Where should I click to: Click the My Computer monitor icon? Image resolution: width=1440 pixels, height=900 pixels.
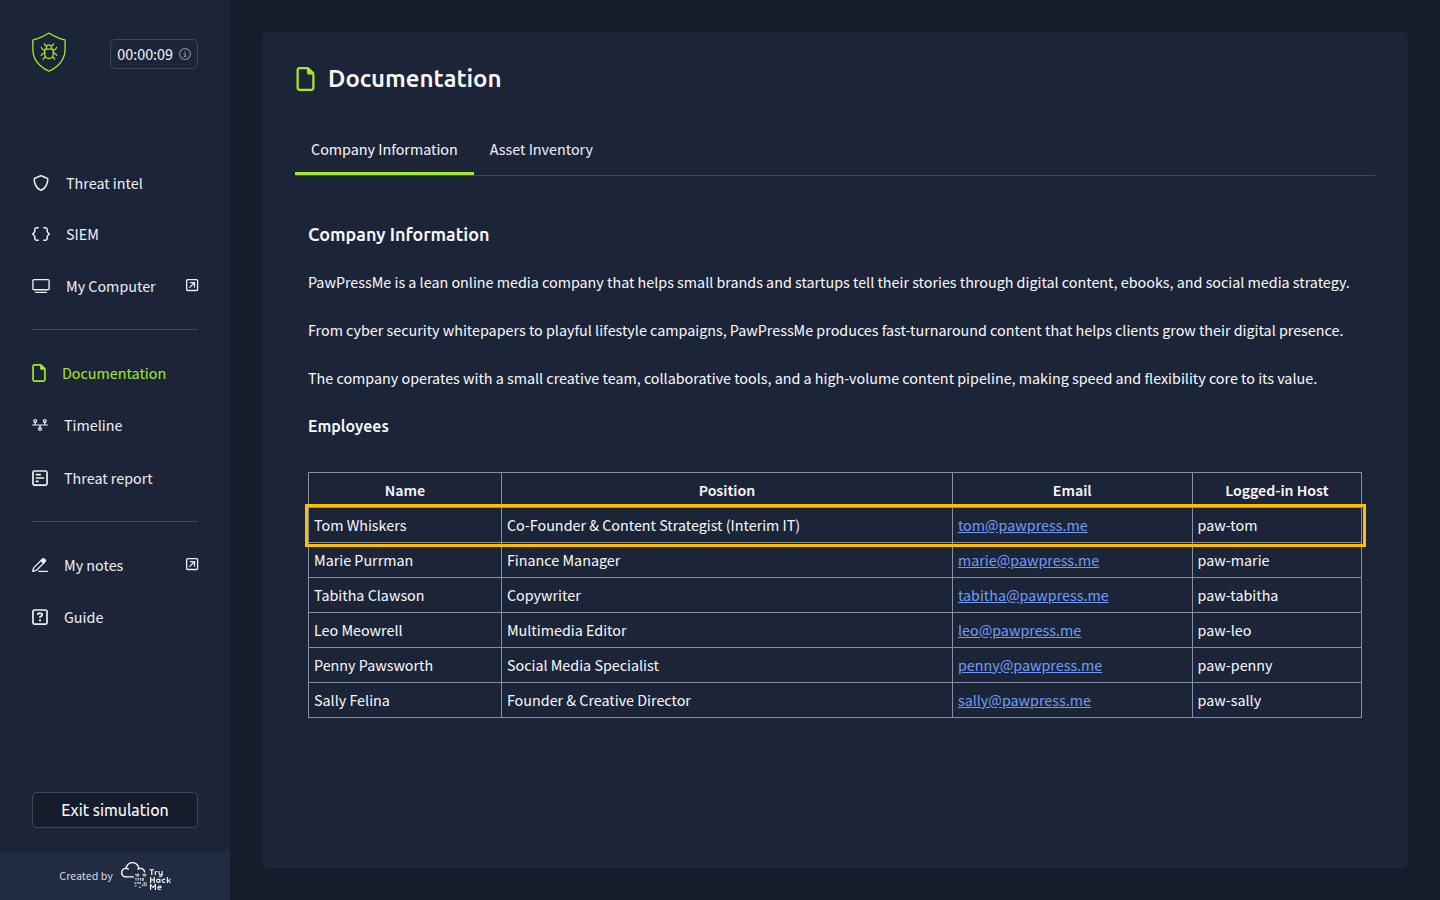coord(41,286)
